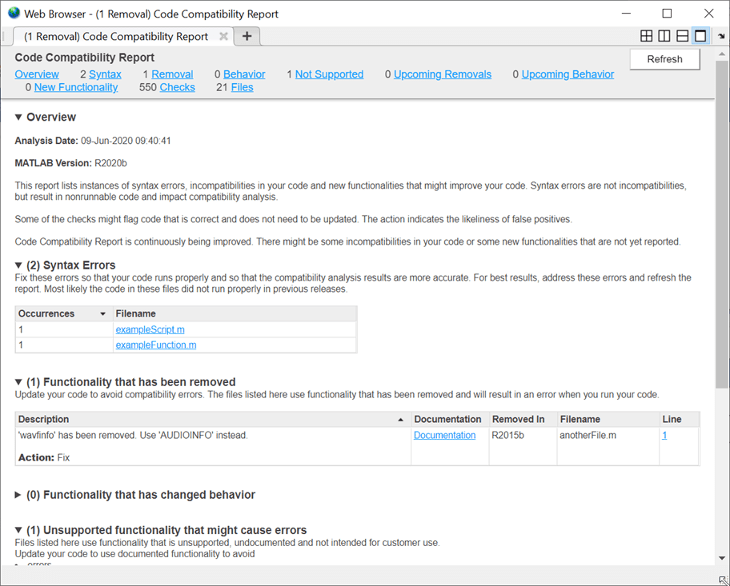Open the Behavior navigation link
This screenshot has height=586, width=730.
tap(244, 74)
